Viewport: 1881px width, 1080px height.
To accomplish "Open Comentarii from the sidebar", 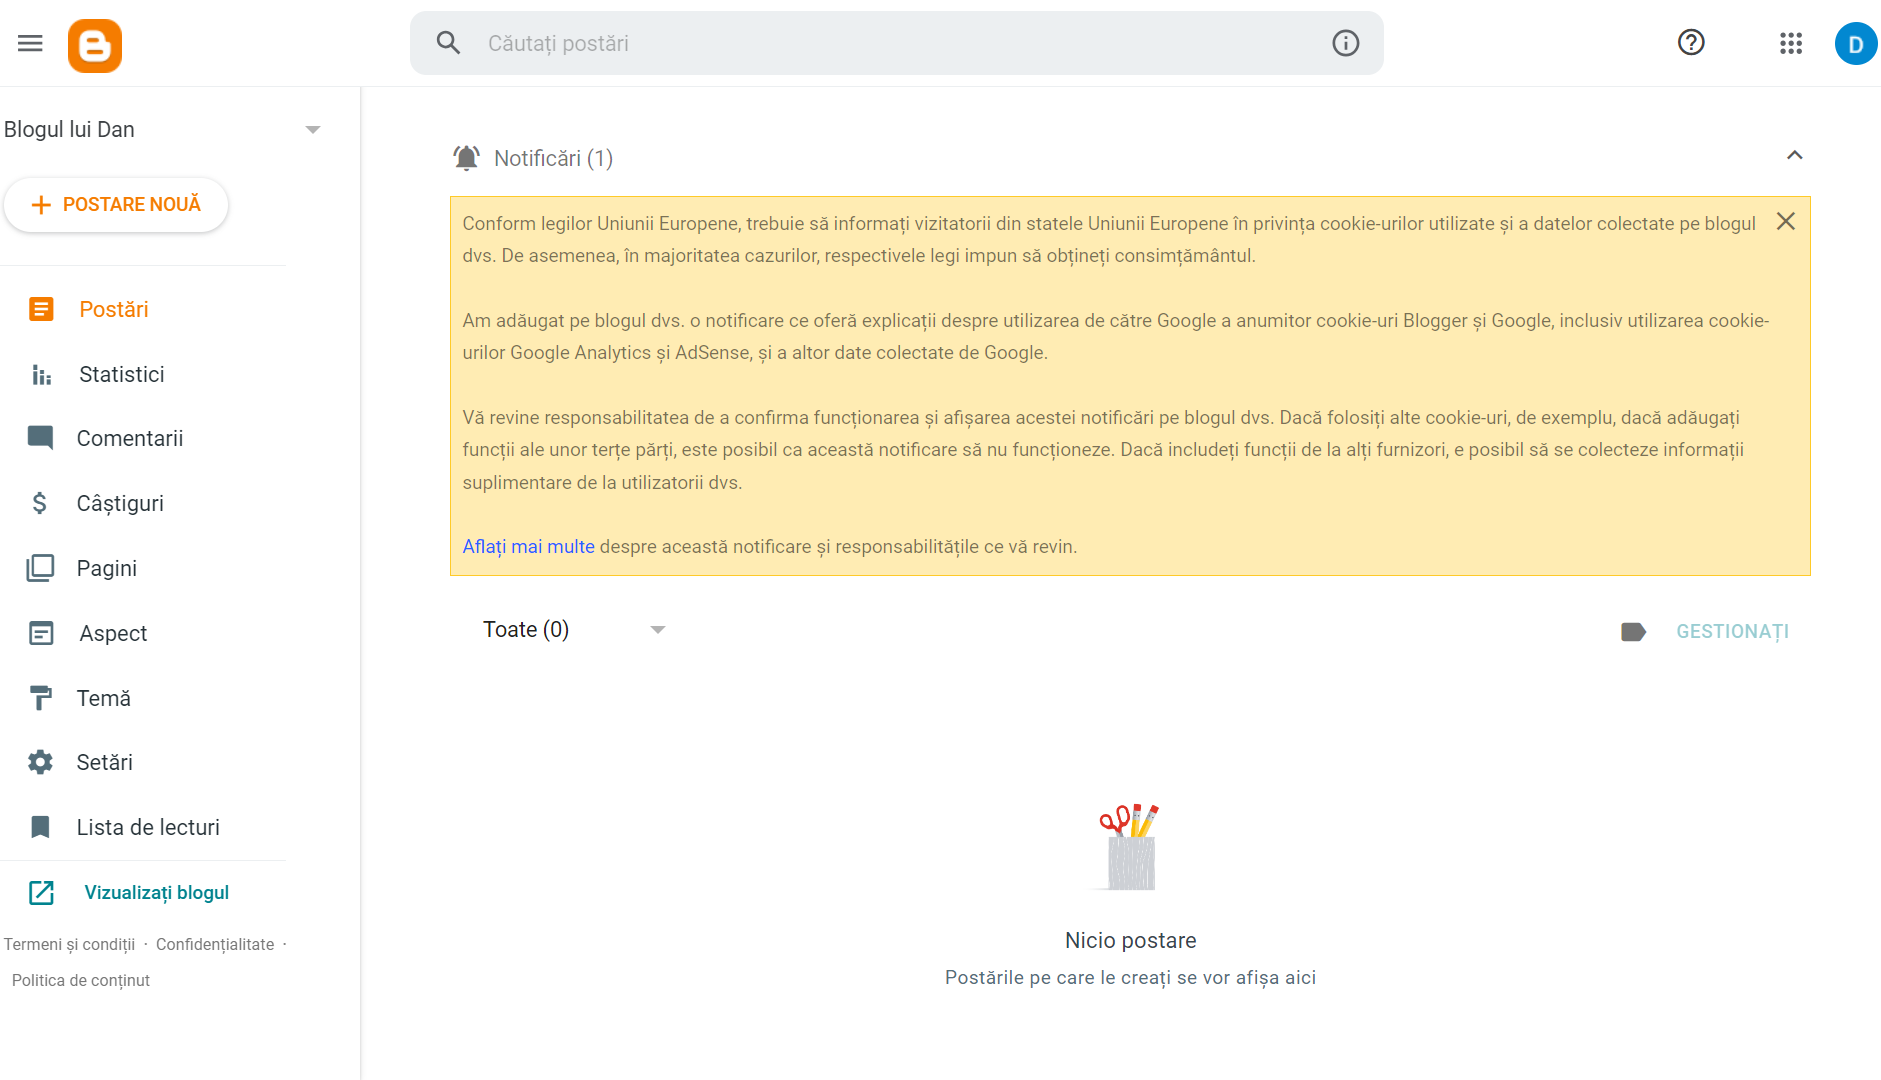I will coord(129,439).
